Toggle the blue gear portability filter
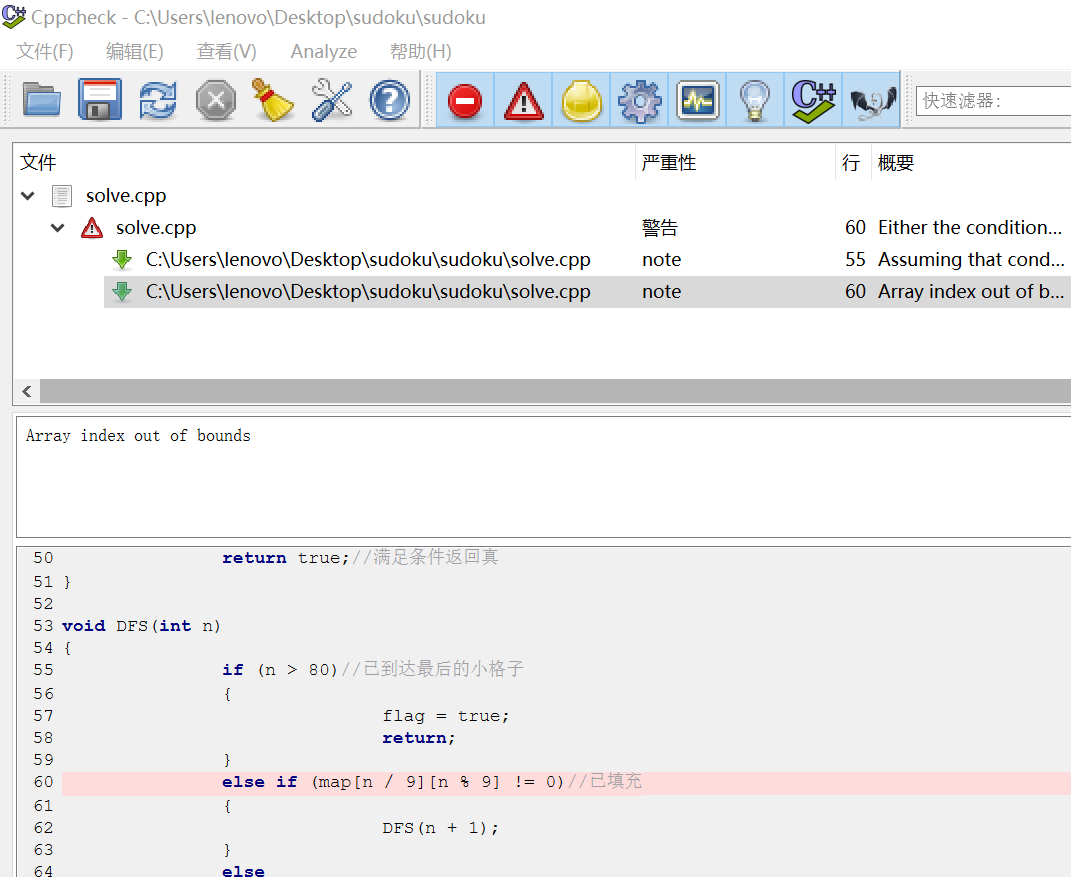 click(639, 100)
